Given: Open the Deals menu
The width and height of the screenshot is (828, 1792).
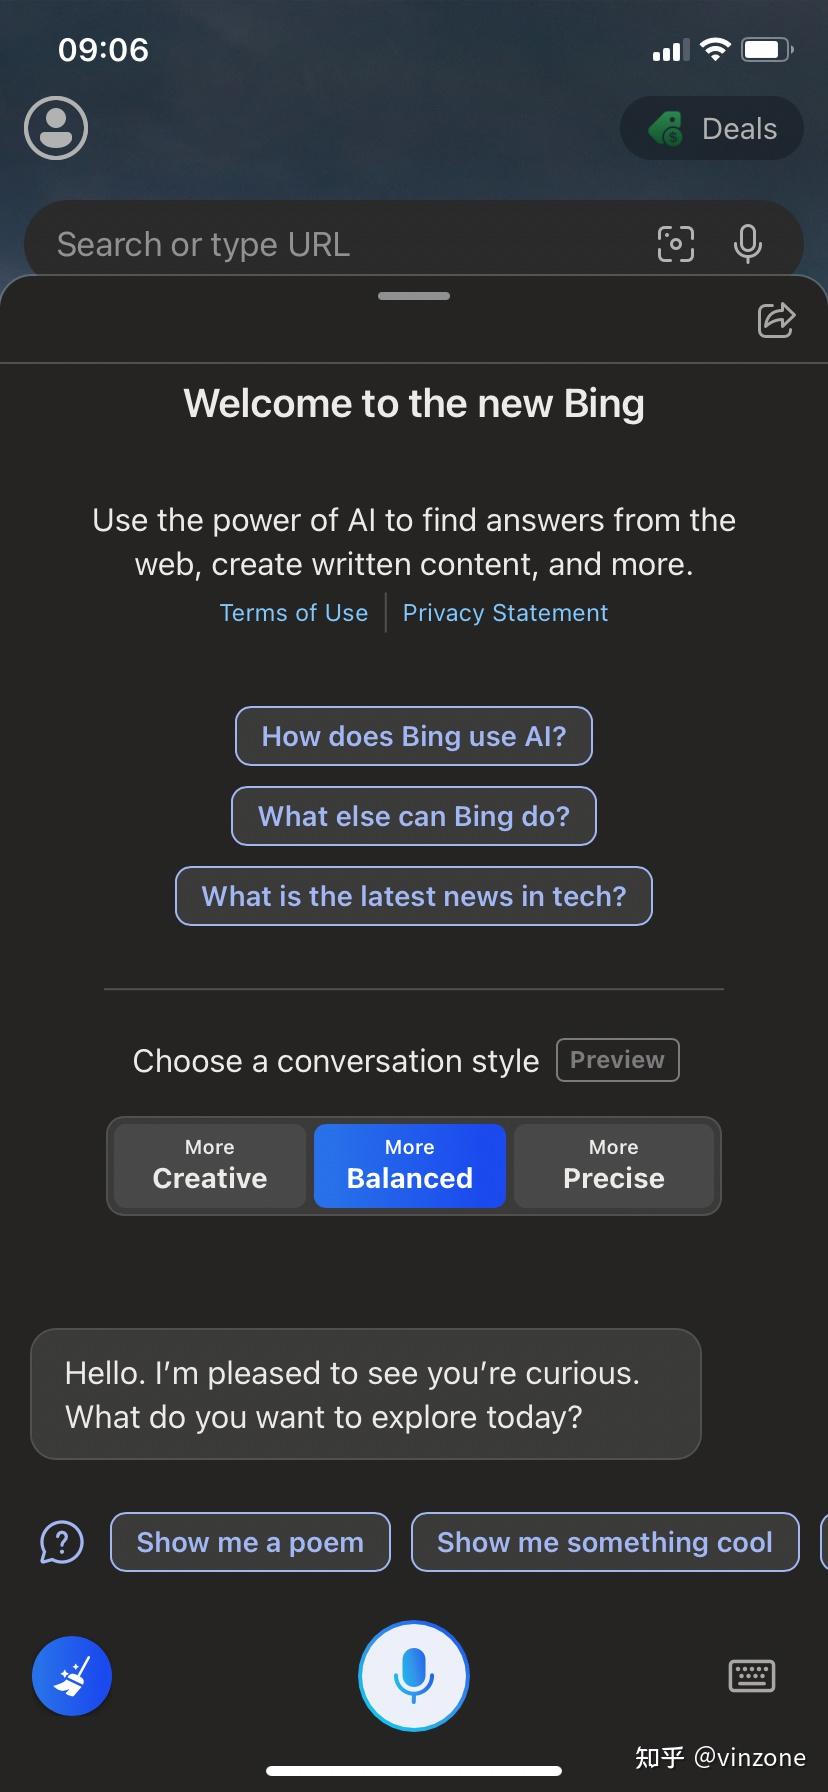Looking at the screenshot, I should click(711, 128).
